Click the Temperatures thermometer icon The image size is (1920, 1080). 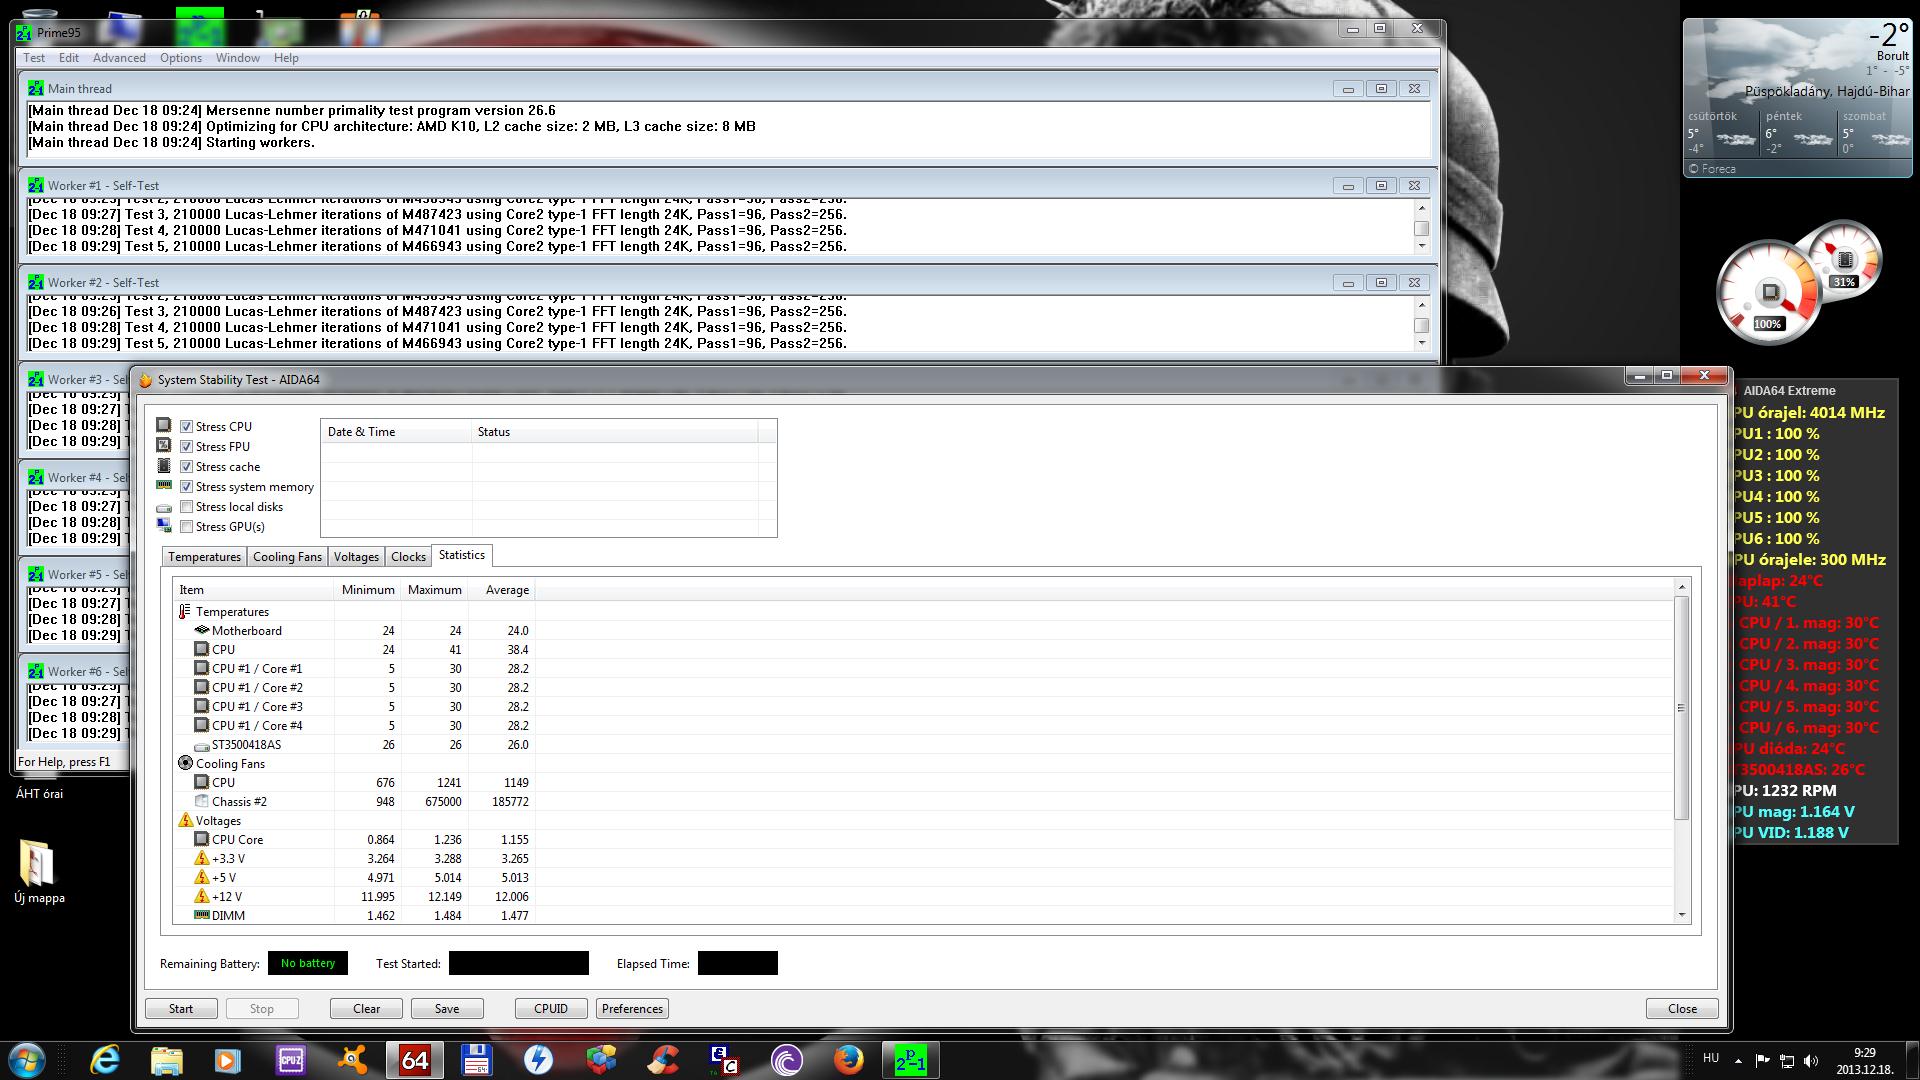pos(185,611)
